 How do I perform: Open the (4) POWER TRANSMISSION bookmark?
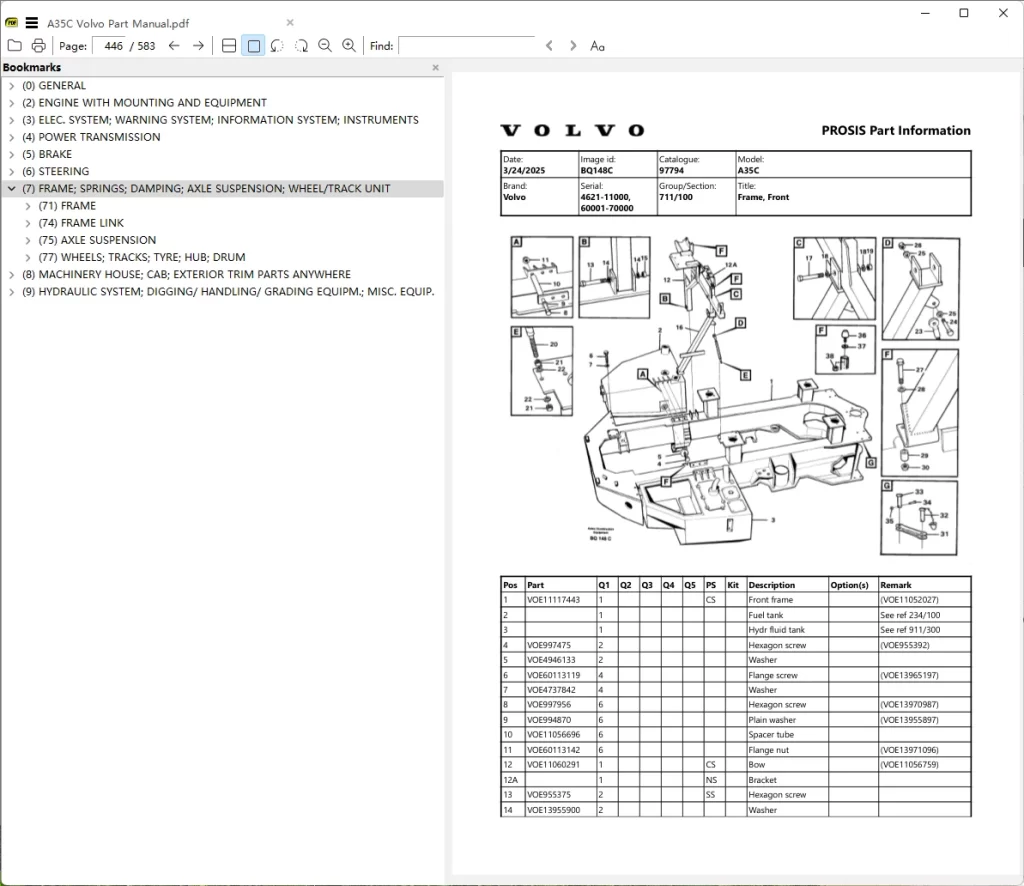coord(91,137)
